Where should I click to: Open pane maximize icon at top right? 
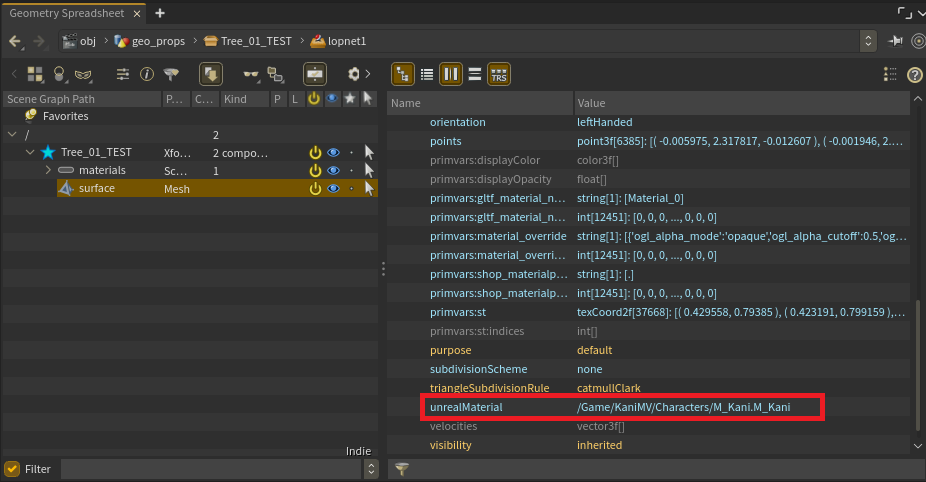tap(904, 13)
